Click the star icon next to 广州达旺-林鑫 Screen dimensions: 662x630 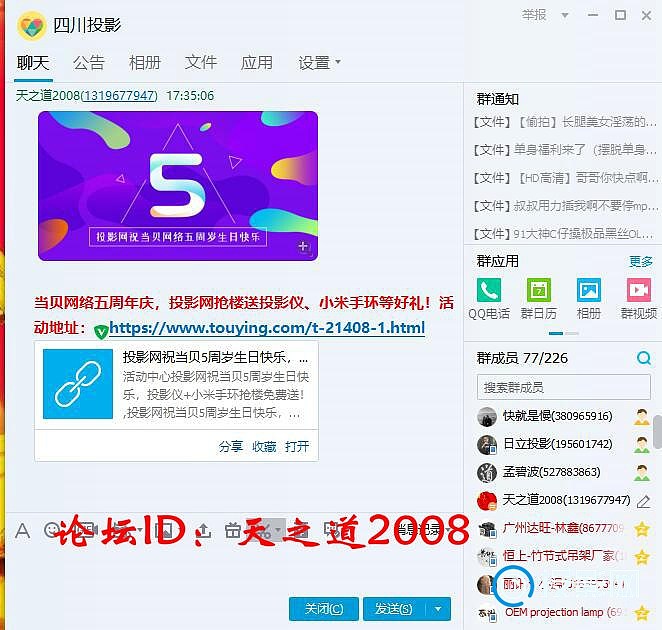click(642, 529)
